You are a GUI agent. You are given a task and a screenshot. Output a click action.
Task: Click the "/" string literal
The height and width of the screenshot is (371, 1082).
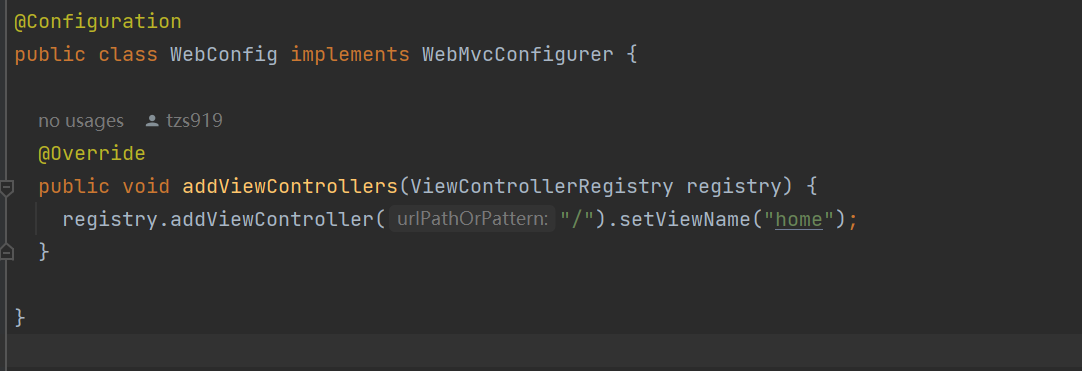tap(577, 220)
